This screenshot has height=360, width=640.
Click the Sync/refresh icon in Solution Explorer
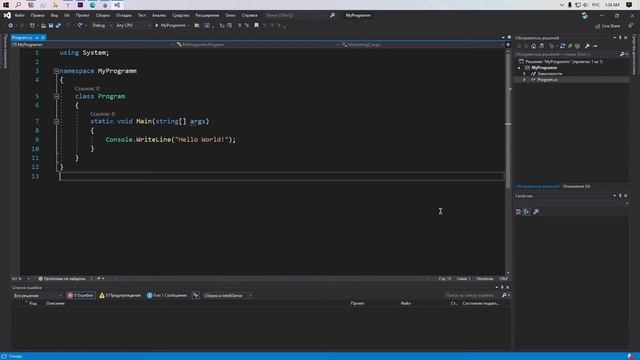coord(562,46)
